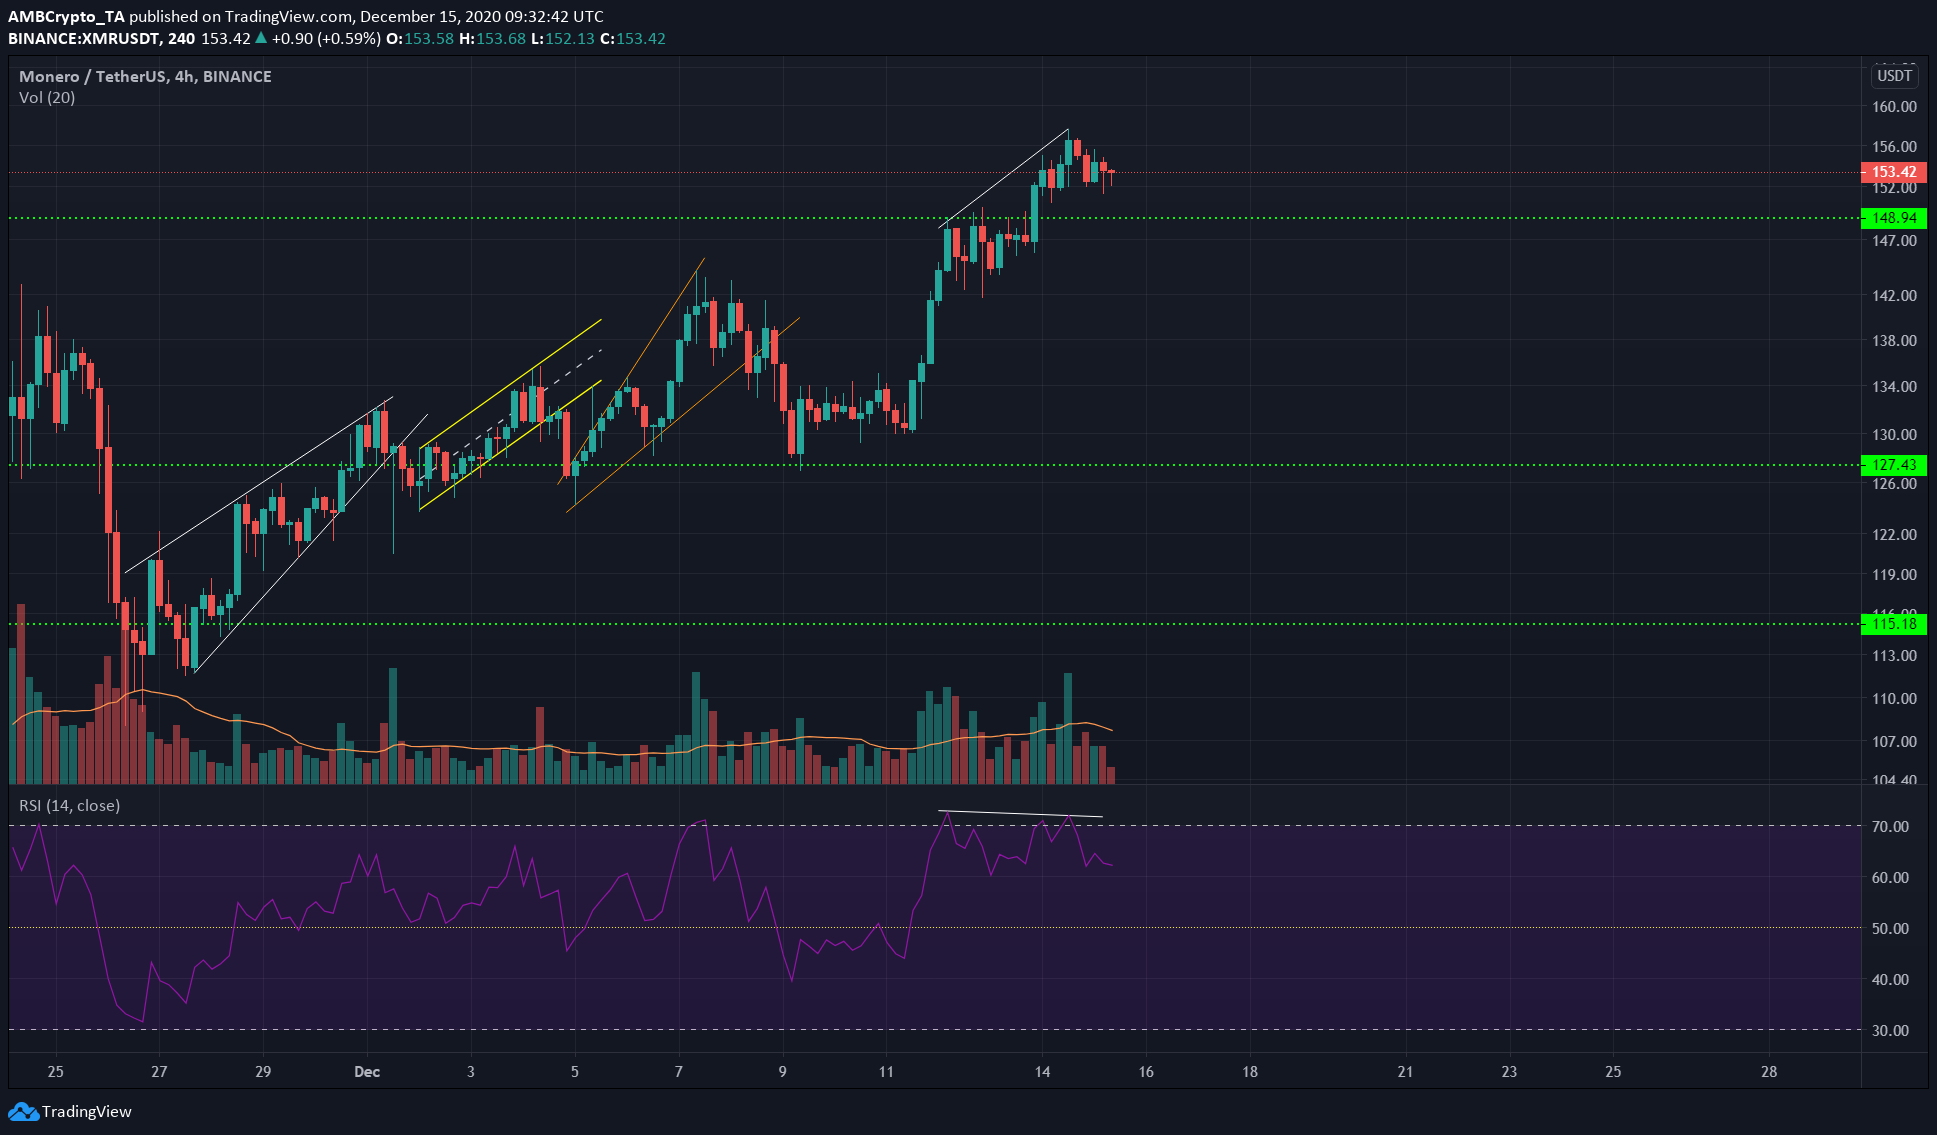Click the 142.00 price axis tick

(x=1894, y=295)
